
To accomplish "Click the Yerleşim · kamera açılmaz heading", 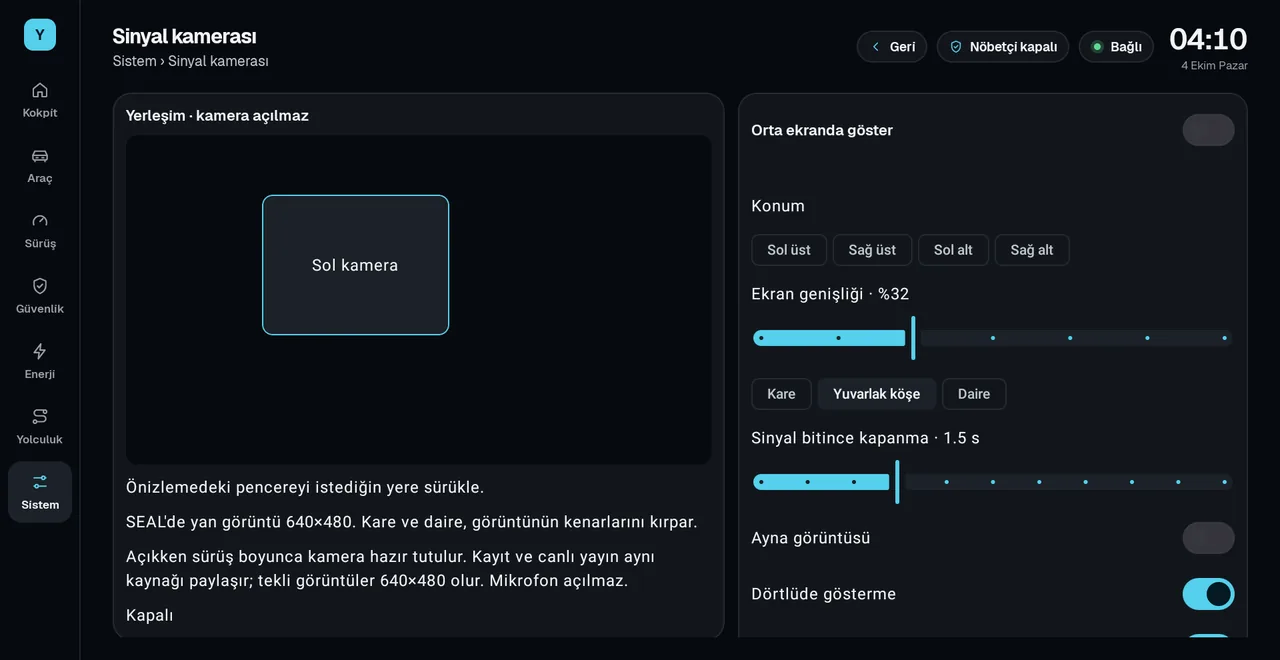I will 217,116.
